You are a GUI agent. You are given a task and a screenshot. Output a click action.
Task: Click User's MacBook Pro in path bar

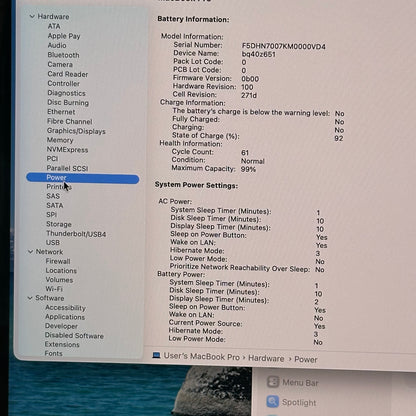coord(202,356)
